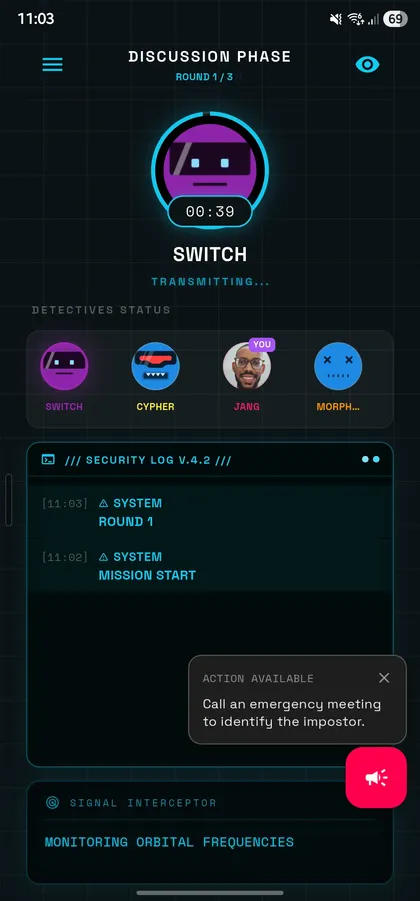Click the YOU badge on Jang
420x901 pixels.
(261, 345)
